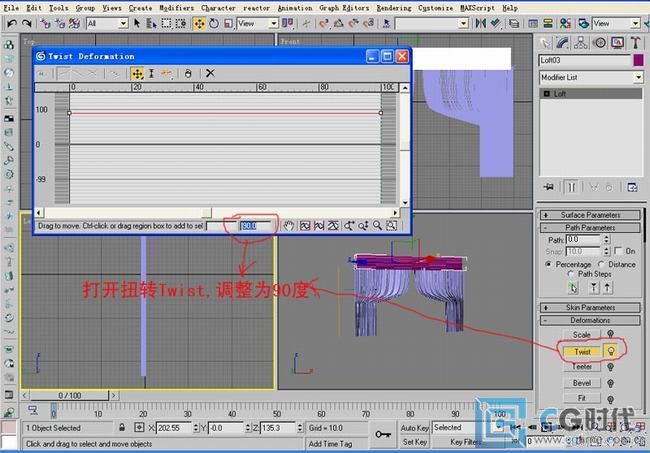Screen dimensions: 650x453
Task: Click the Twist Deformation value field showing 90.0
Action: (255, 226)
